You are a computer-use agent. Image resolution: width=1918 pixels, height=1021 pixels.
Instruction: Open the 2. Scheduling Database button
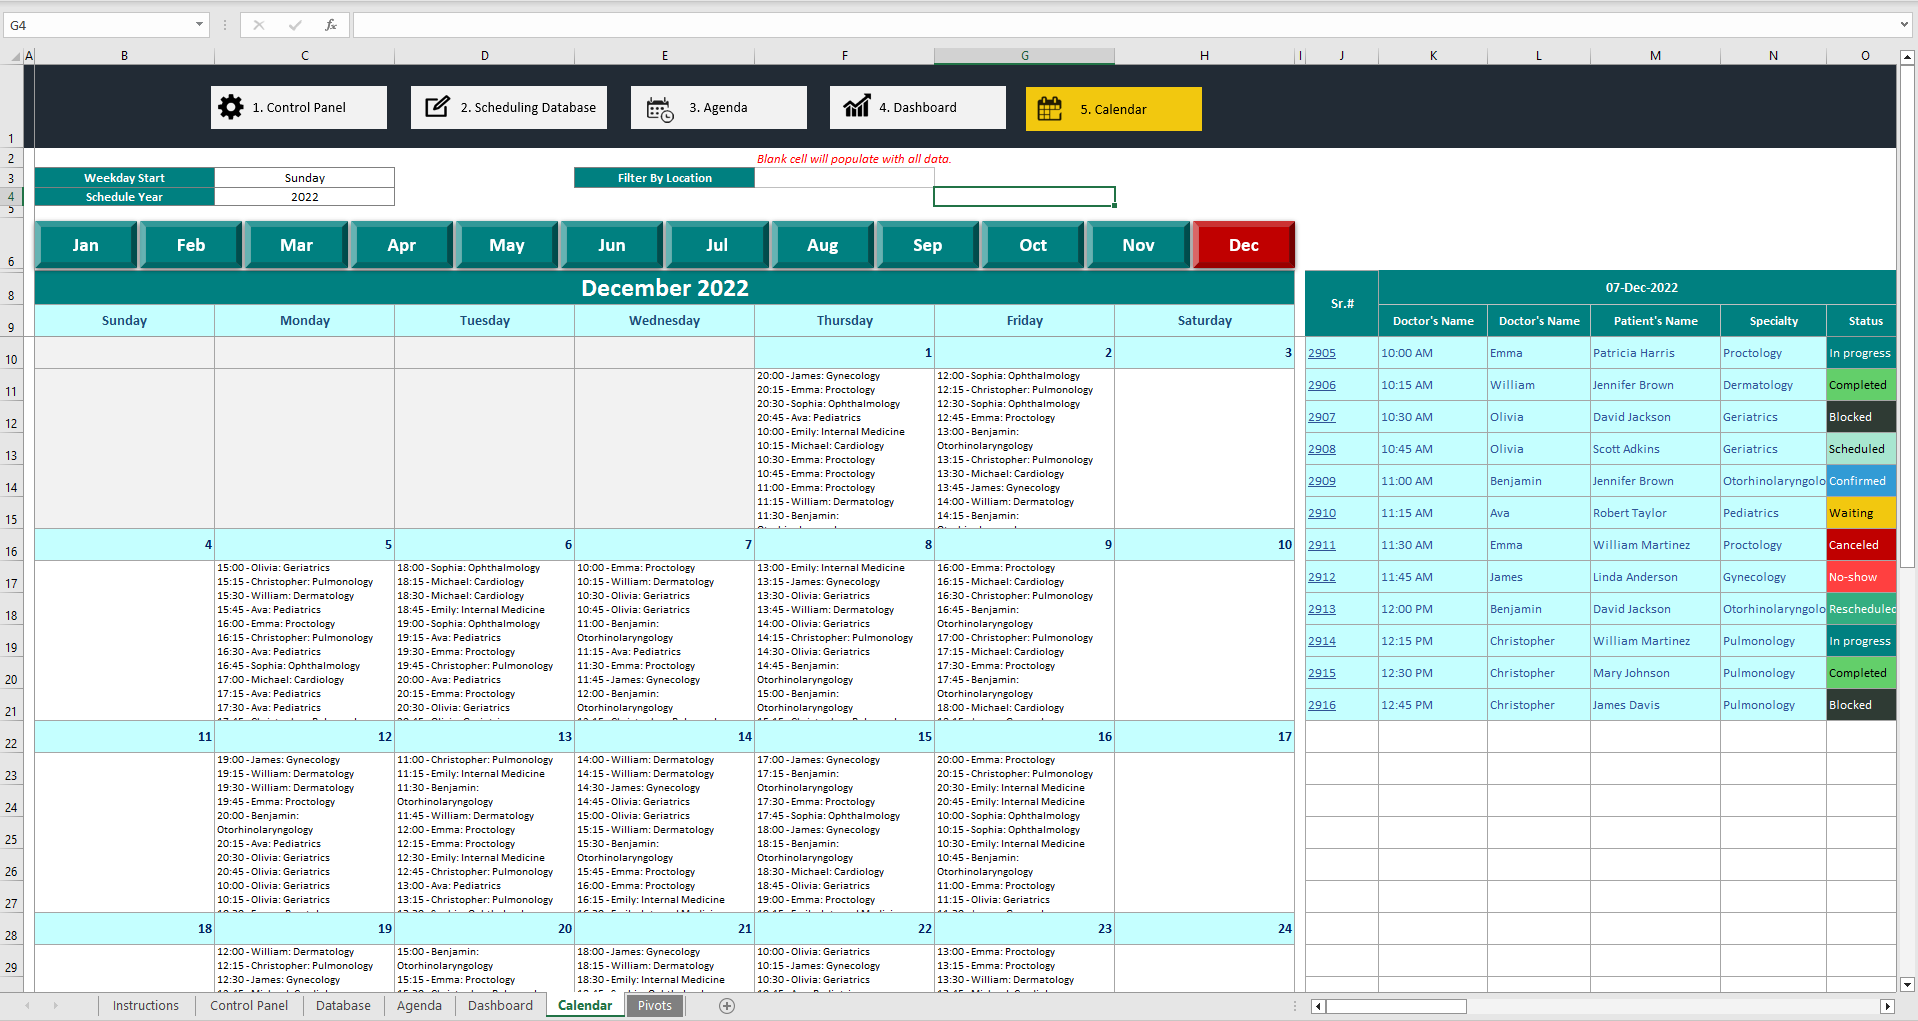coord(509,107)
